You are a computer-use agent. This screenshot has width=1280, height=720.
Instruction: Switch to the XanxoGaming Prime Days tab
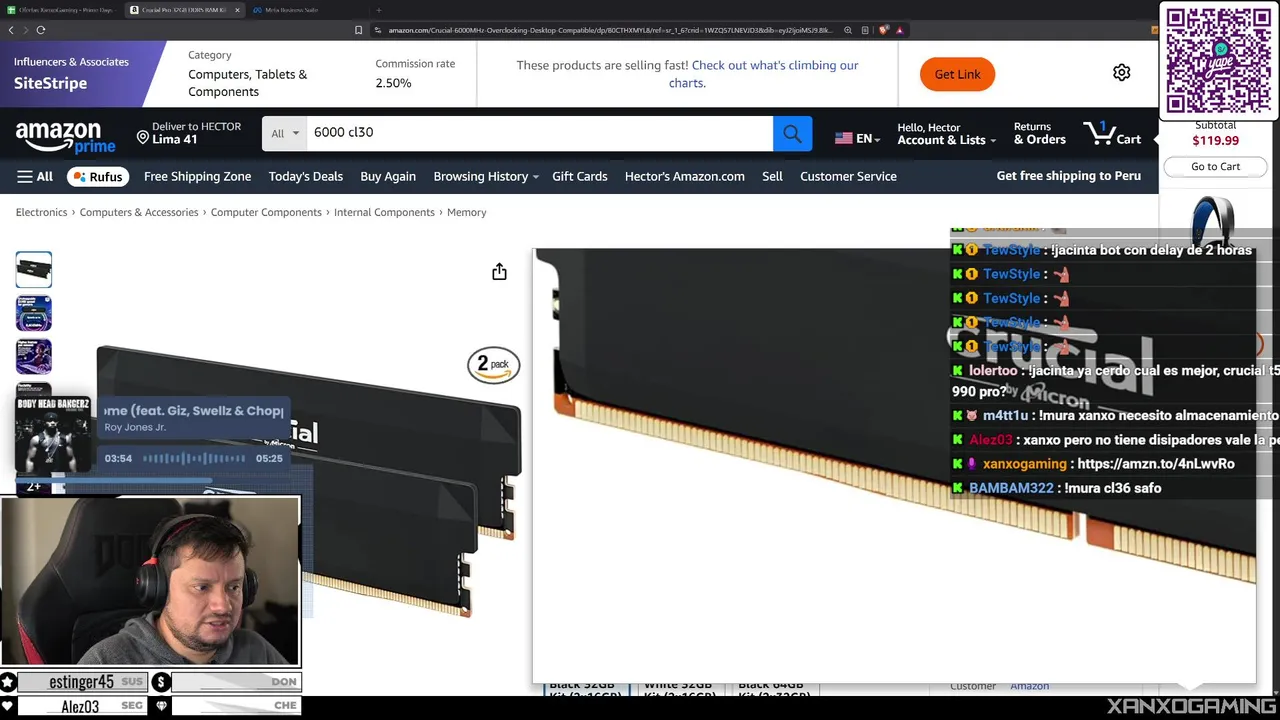tap(60, 10)
